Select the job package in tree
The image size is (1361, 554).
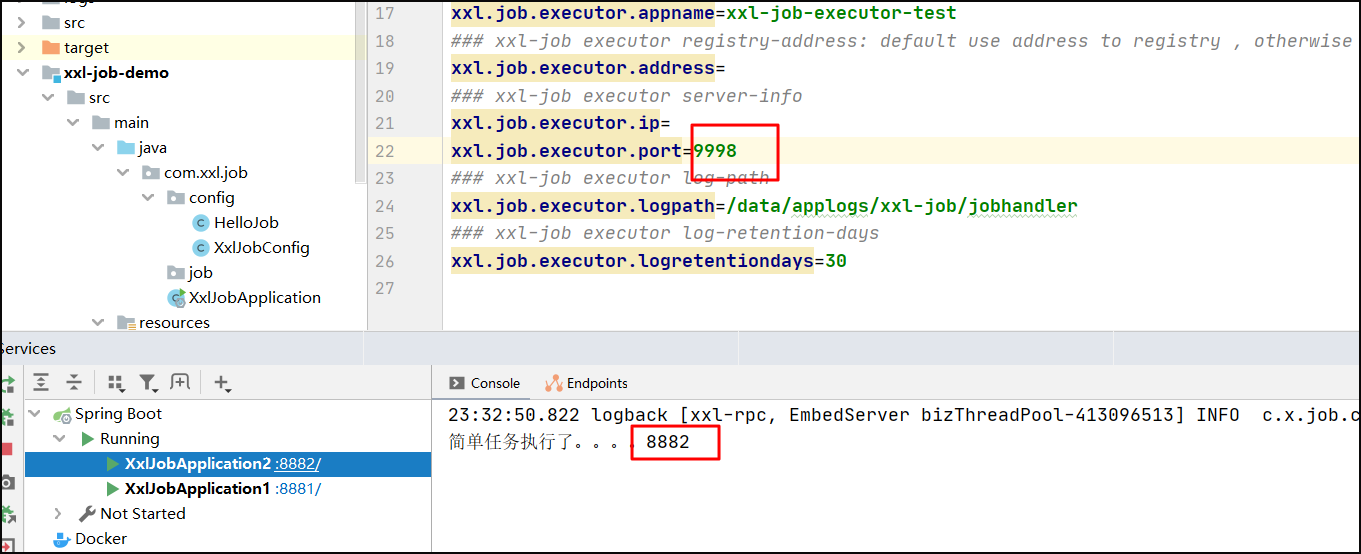[200, 273]
